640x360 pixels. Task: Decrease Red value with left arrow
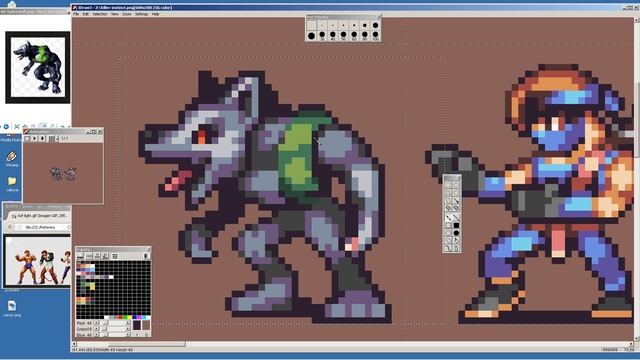click(96, 323)
